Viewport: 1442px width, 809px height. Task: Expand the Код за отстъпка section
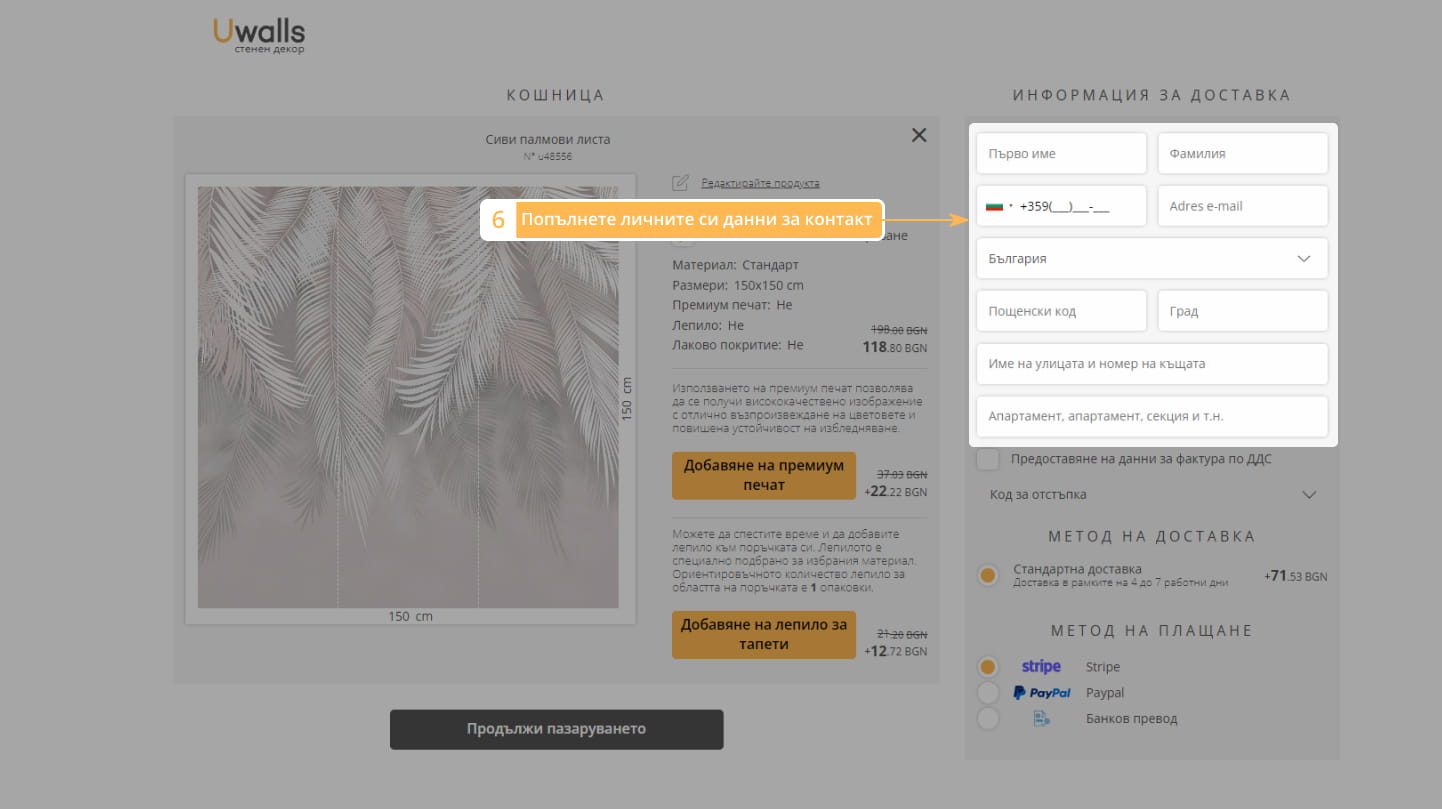(1151, 495)
